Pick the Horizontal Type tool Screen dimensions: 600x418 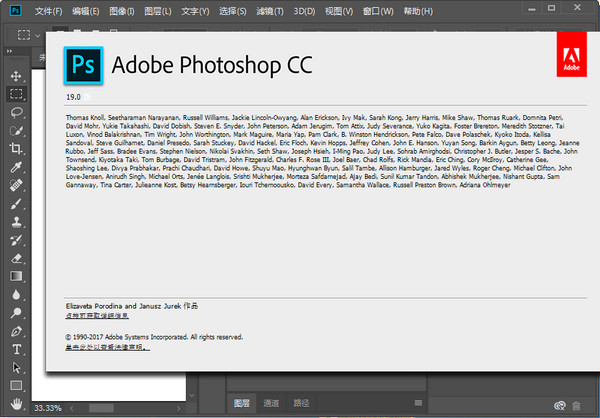pos(16,349)
